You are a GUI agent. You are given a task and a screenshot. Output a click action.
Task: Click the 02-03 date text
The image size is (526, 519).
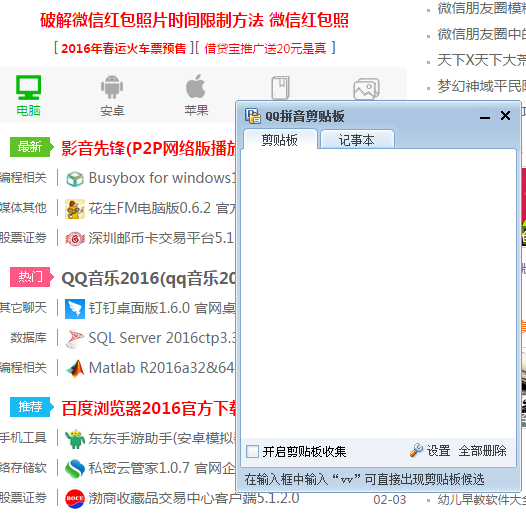pyautogui.click(x=389, y=500)
